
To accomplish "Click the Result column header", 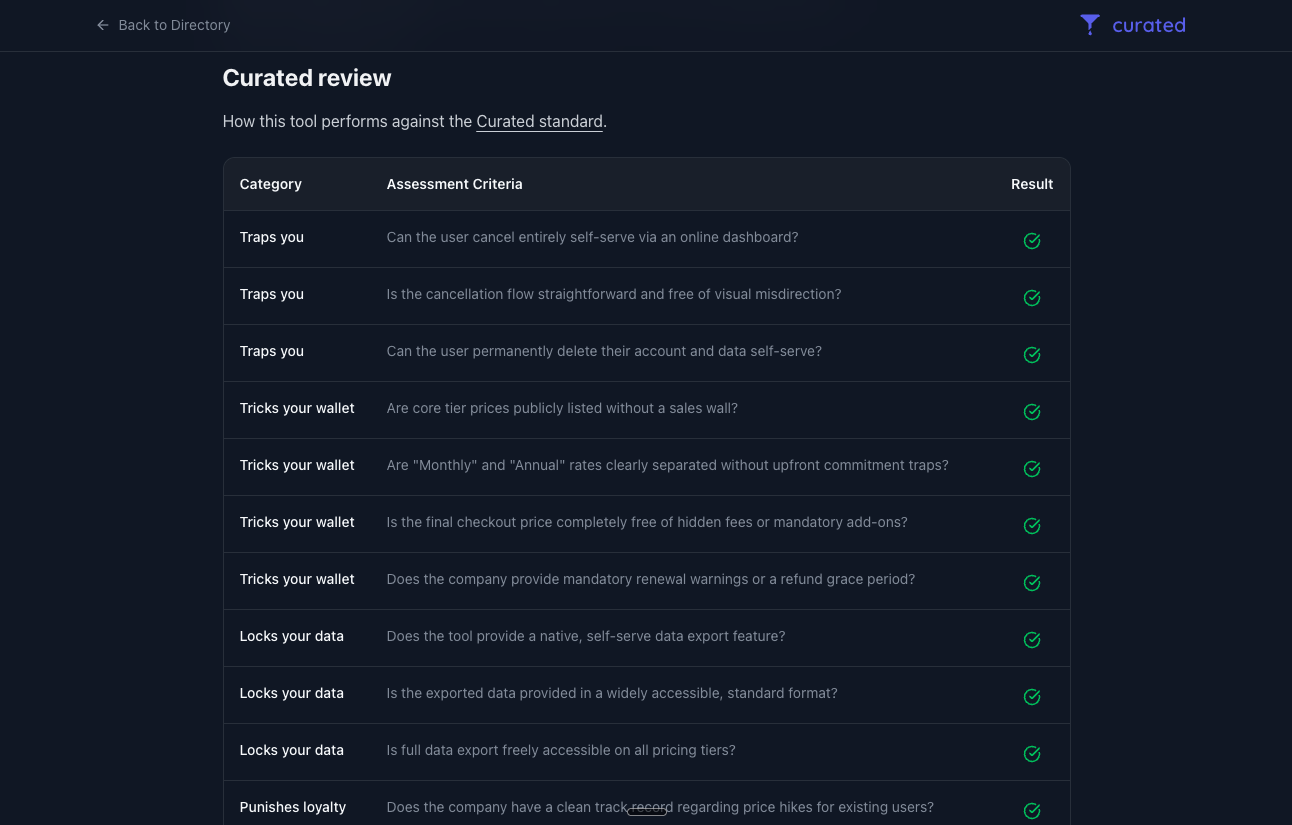I will (x=1032, y=184).
